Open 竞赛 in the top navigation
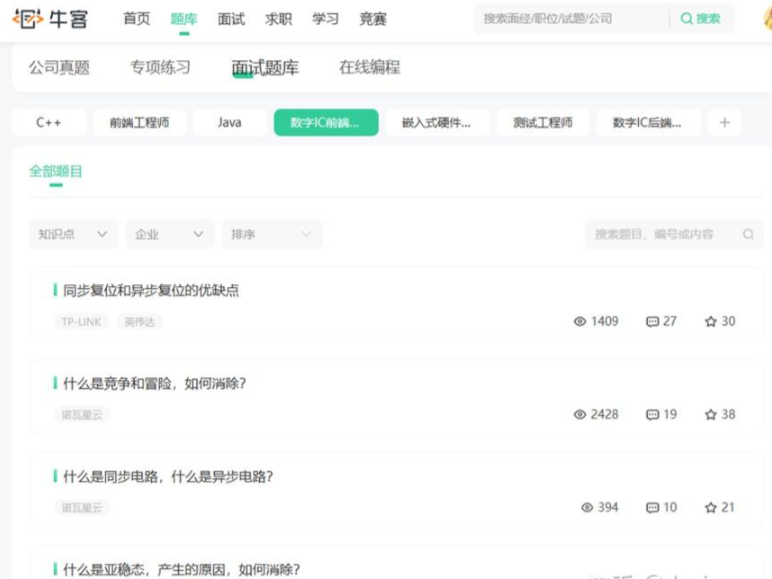 click(x=373, y=19)
